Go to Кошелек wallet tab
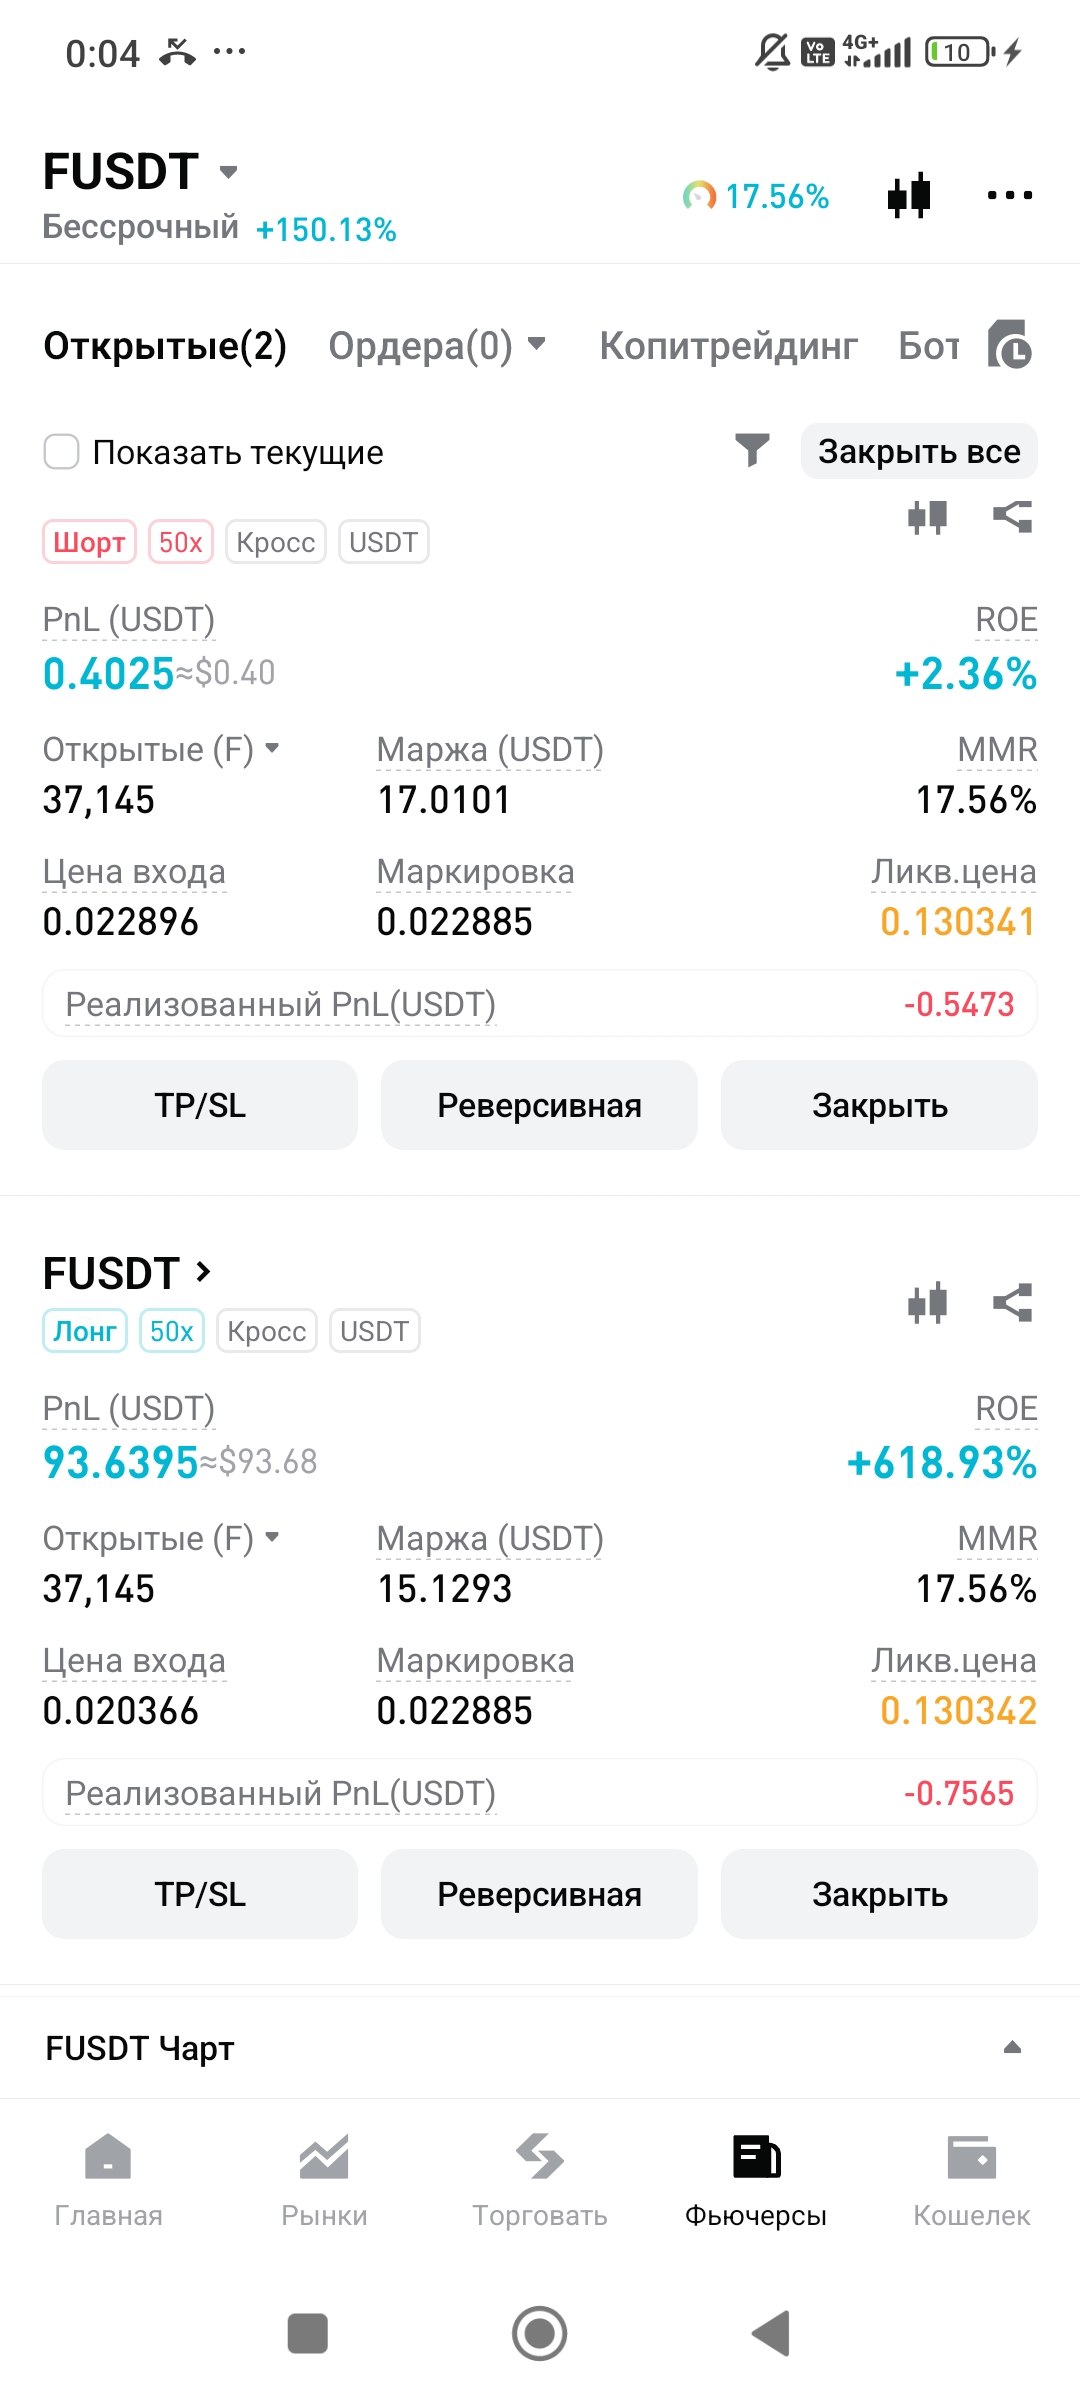 [971, 2181]
